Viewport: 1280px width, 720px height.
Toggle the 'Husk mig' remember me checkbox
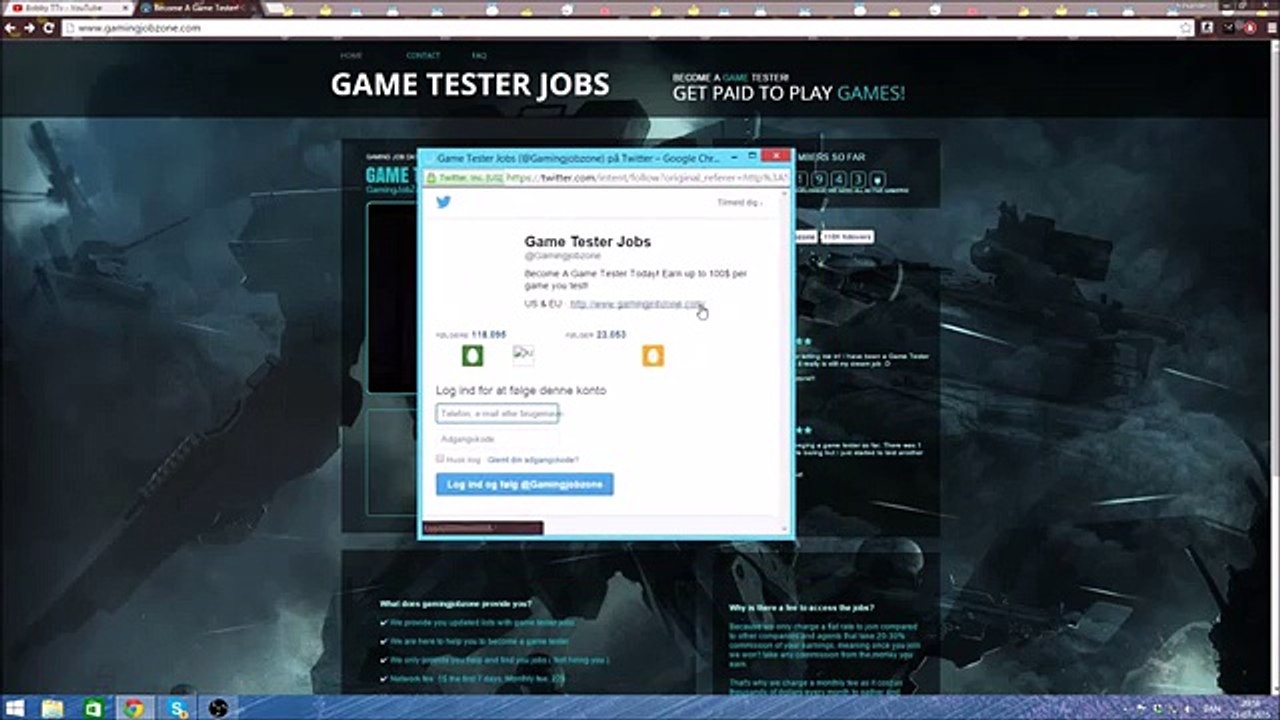click(440, 459)
